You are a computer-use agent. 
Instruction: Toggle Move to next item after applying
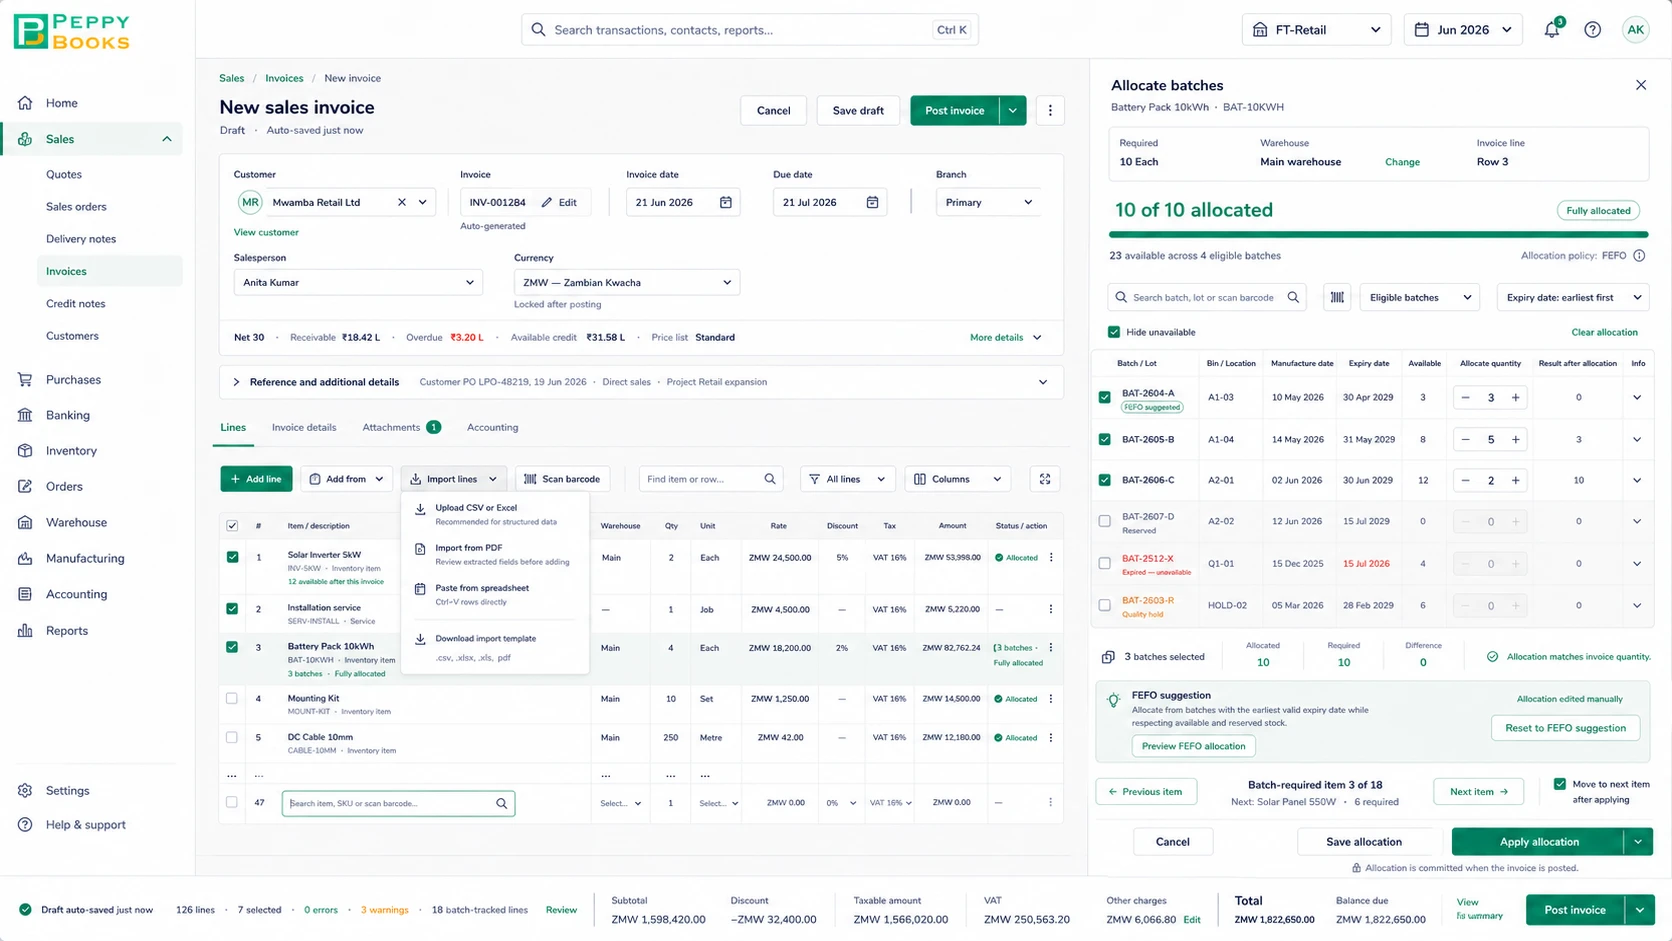click(1560, 784)
